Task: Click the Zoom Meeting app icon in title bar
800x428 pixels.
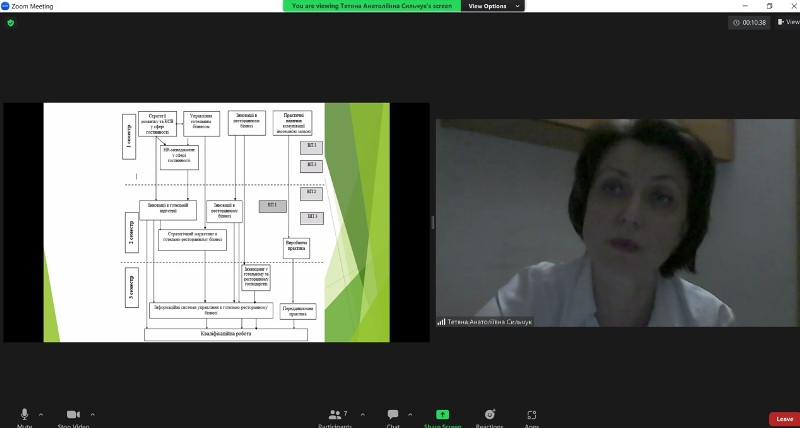Action: point(5,6)
